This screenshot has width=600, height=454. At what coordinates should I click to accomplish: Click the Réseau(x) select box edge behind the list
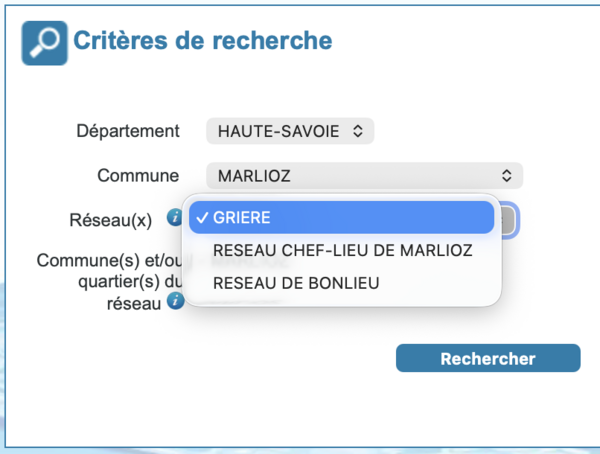[509, 220]
